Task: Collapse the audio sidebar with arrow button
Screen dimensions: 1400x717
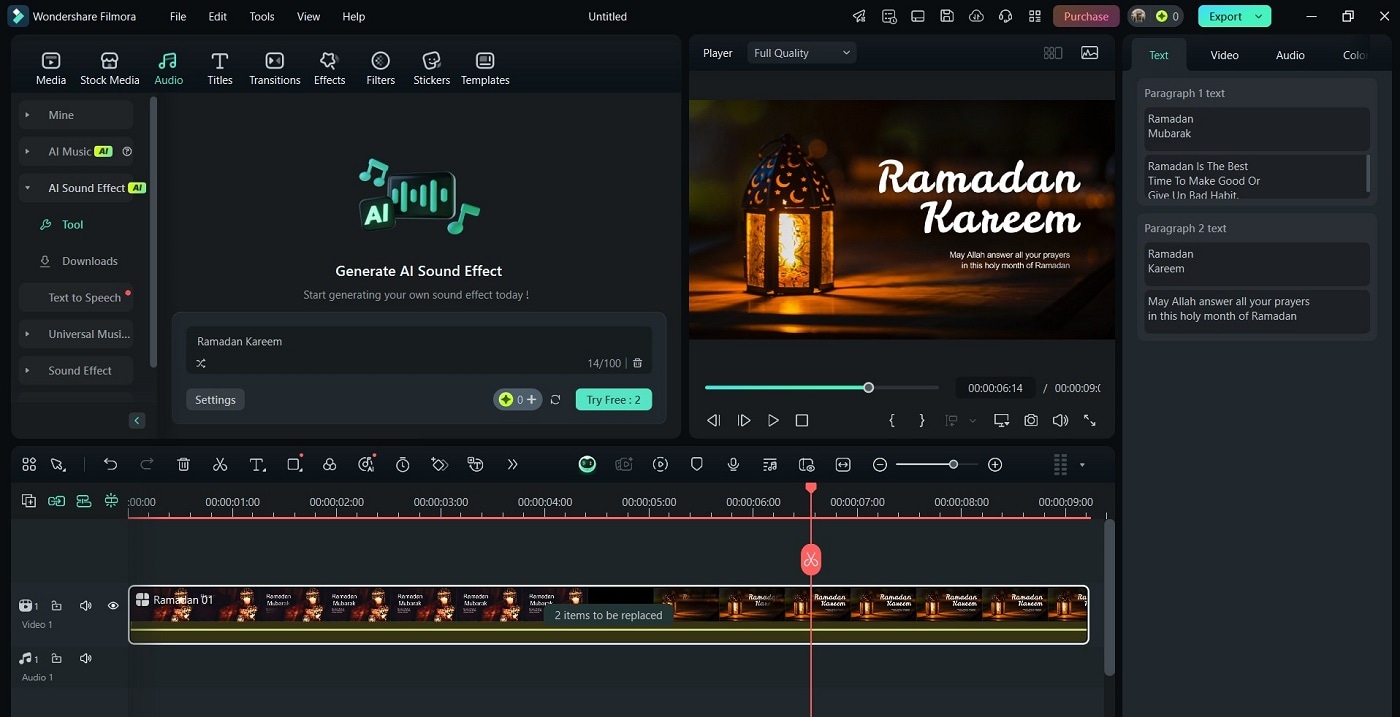Action: point(137,421)
